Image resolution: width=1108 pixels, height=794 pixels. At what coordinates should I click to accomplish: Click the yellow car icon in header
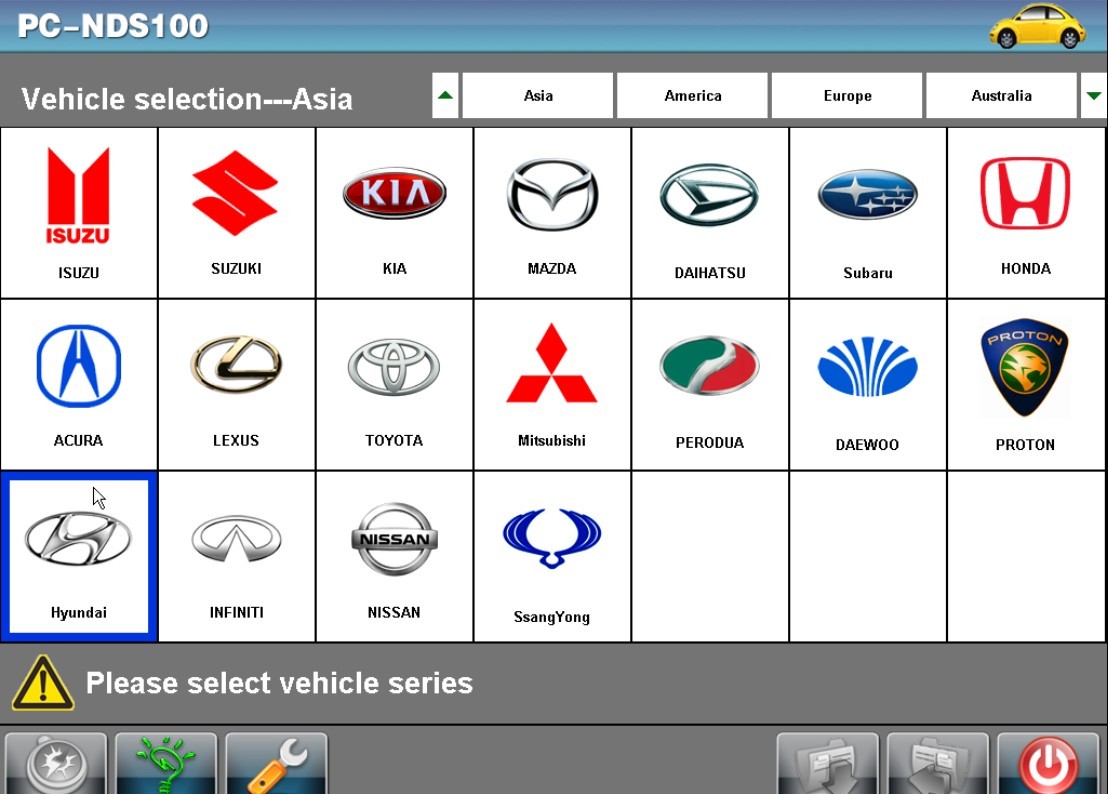click(x=1037, y=26)
